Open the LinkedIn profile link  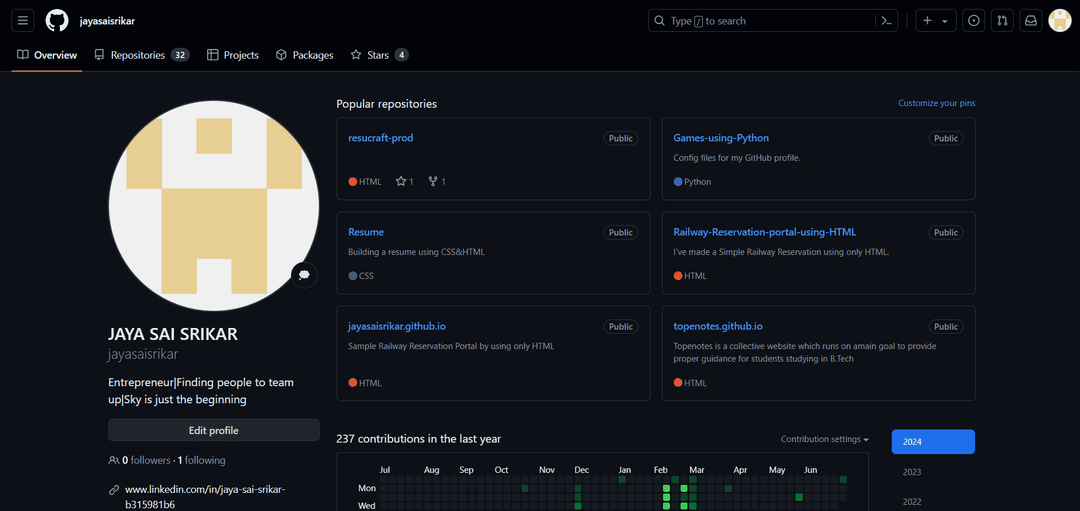205,497
